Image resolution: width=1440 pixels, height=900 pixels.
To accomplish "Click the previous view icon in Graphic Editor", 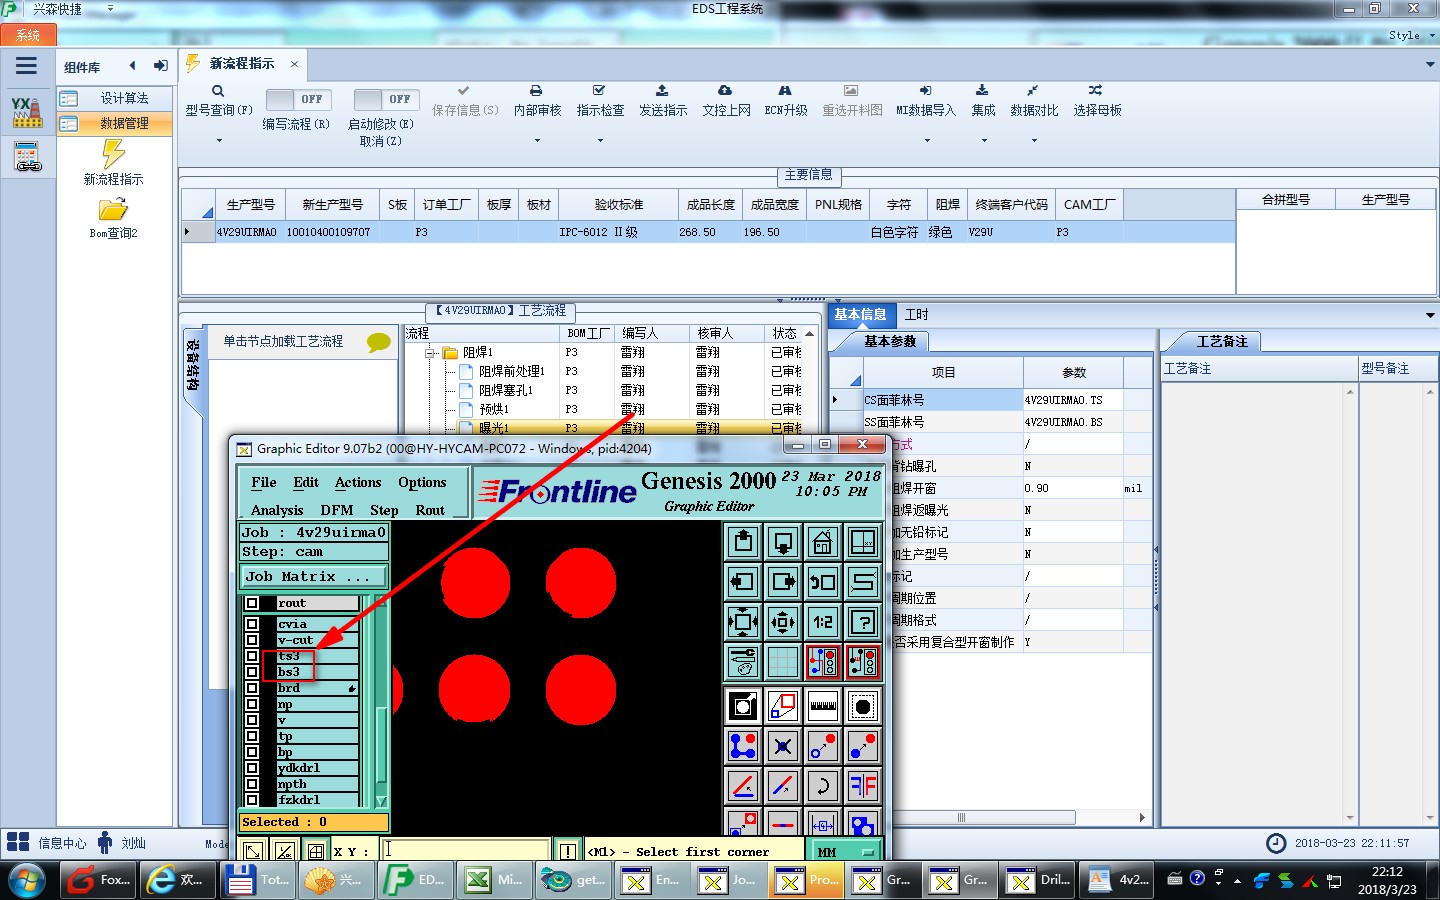I will (823, 582).
